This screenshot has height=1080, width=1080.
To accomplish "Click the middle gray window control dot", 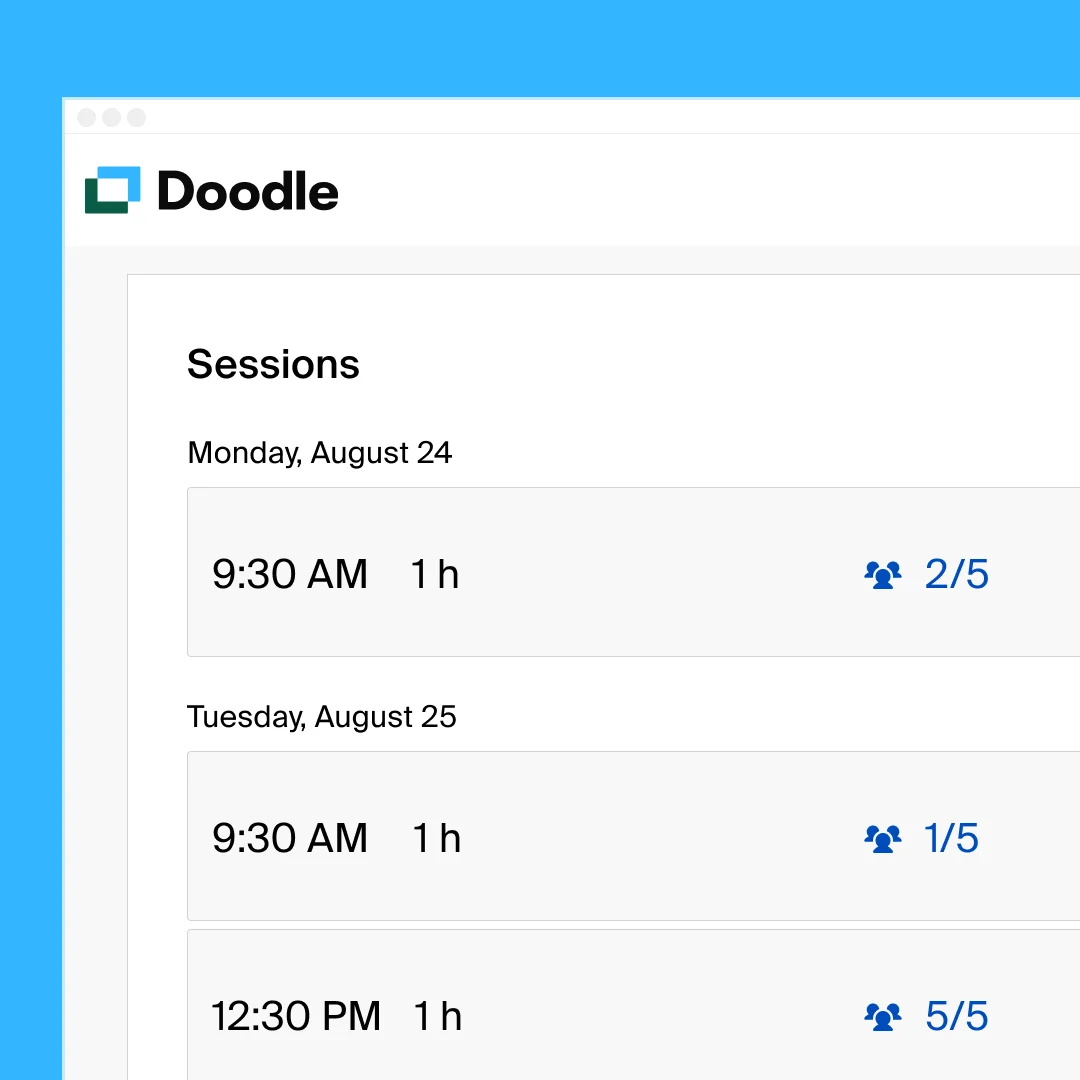I will pos(112,118).
